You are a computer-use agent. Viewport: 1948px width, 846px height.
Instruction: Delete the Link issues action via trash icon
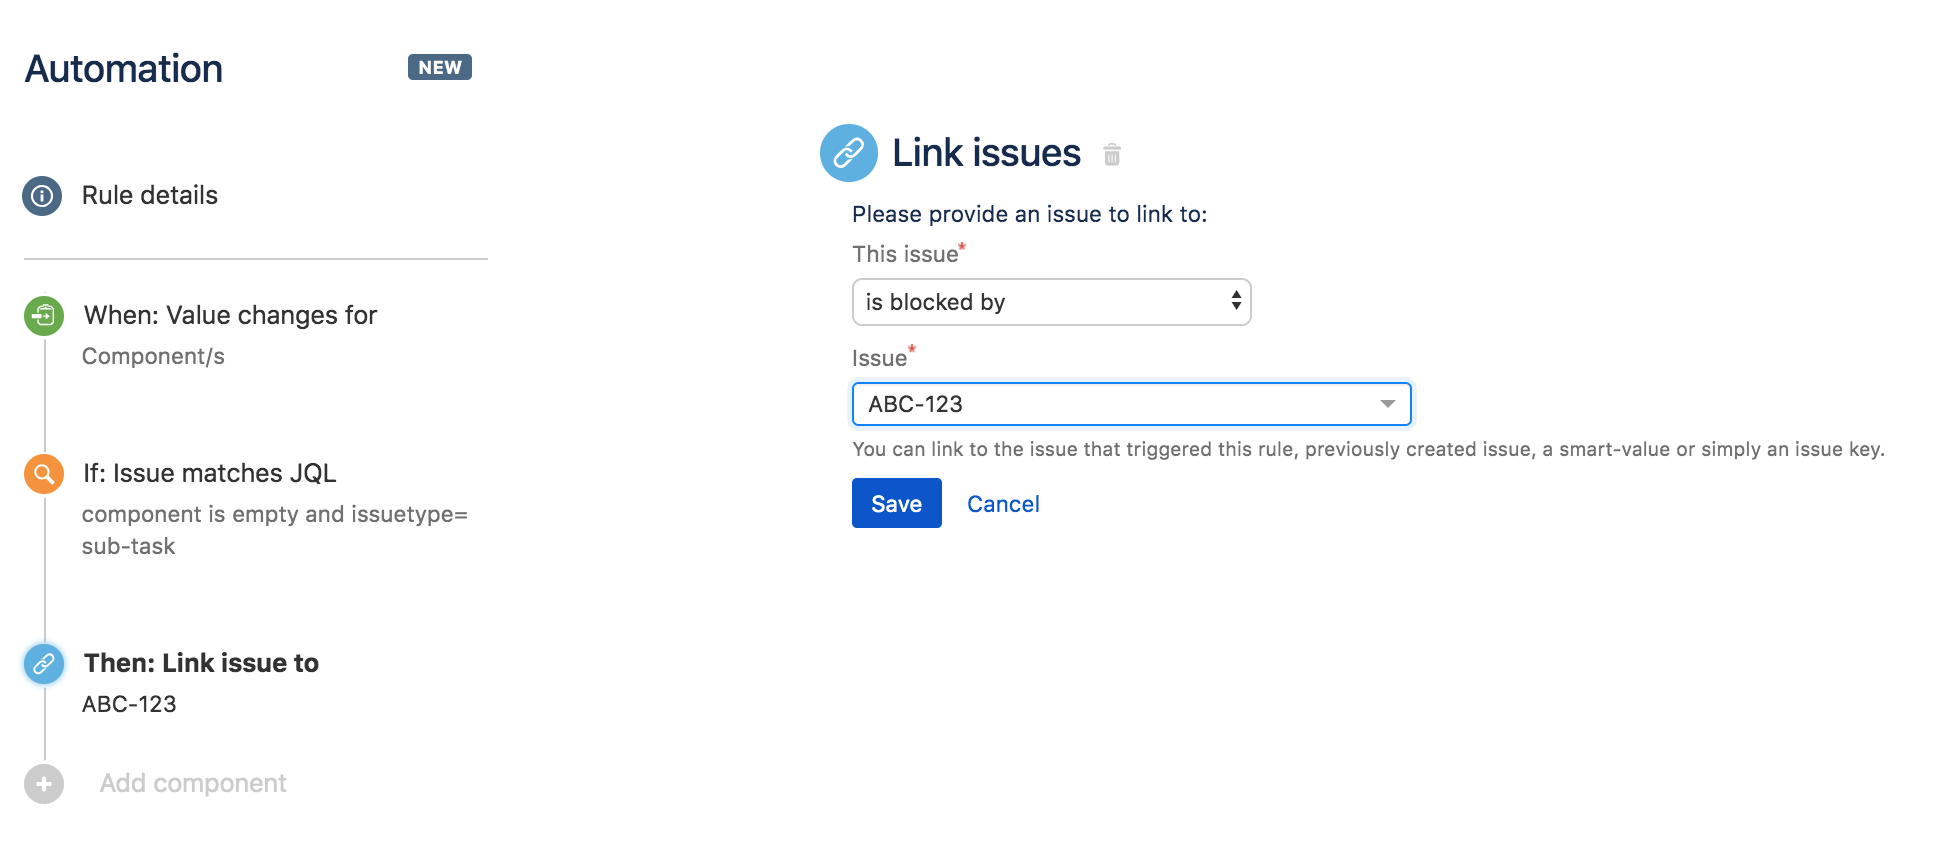(x=1113, y=156)
